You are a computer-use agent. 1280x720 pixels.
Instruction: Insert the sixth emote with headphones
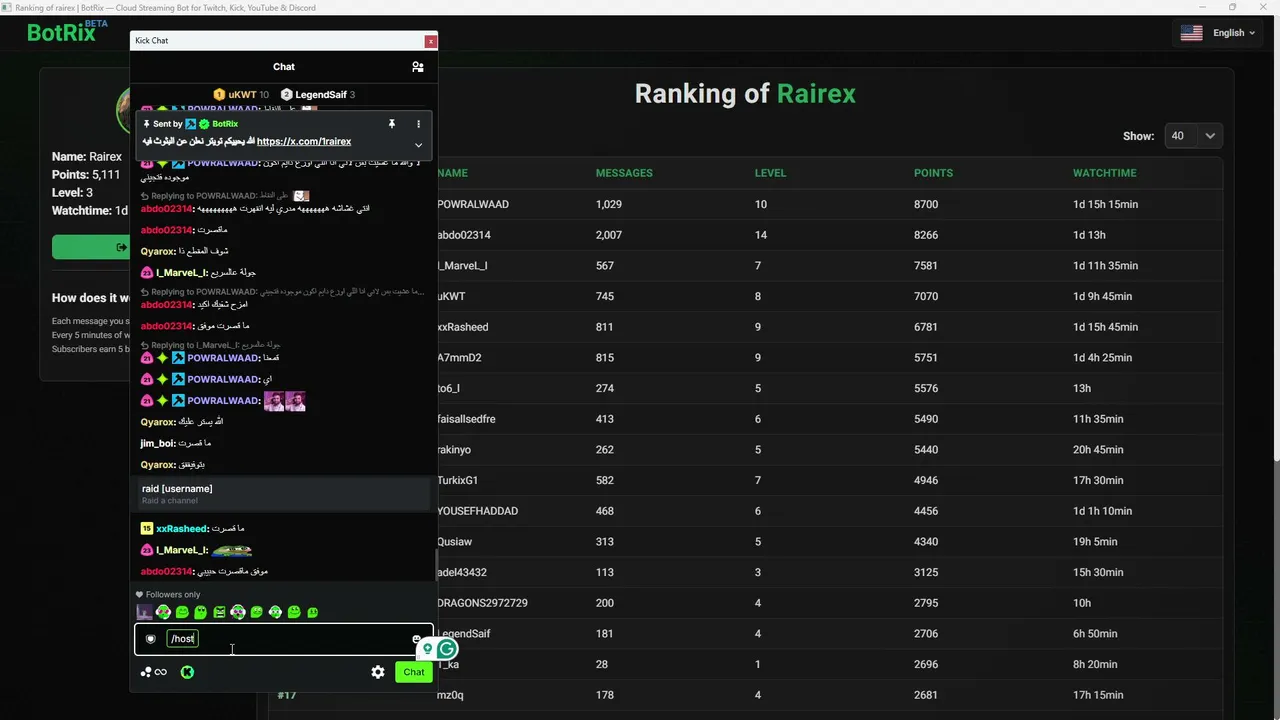click(238, 612)
